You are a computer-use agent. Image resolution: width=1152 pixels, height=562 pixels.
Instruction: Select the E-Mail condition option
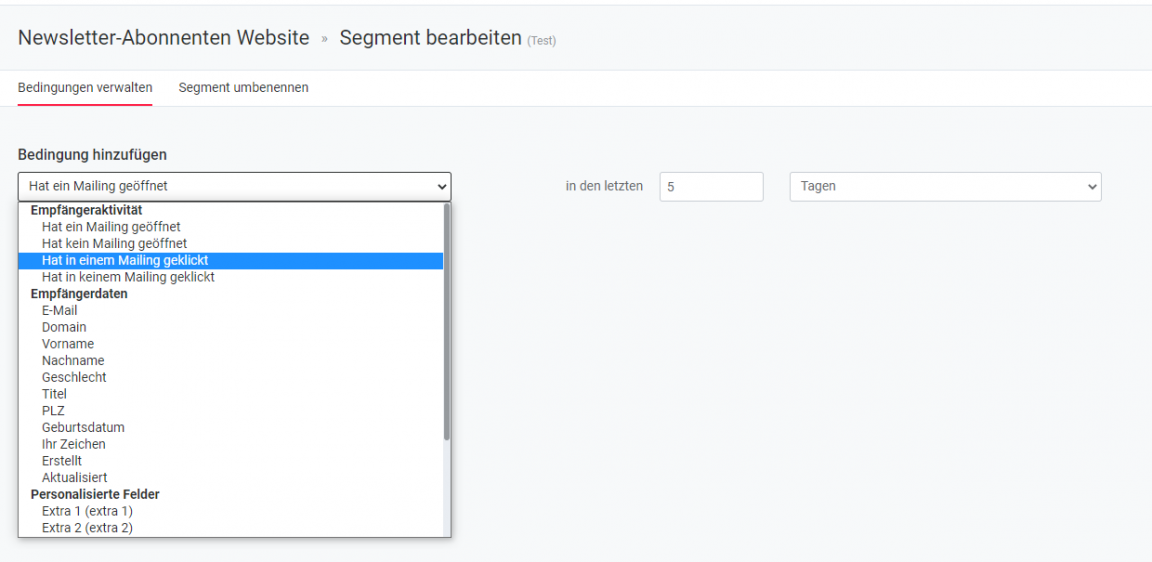[x=59, y=311]
